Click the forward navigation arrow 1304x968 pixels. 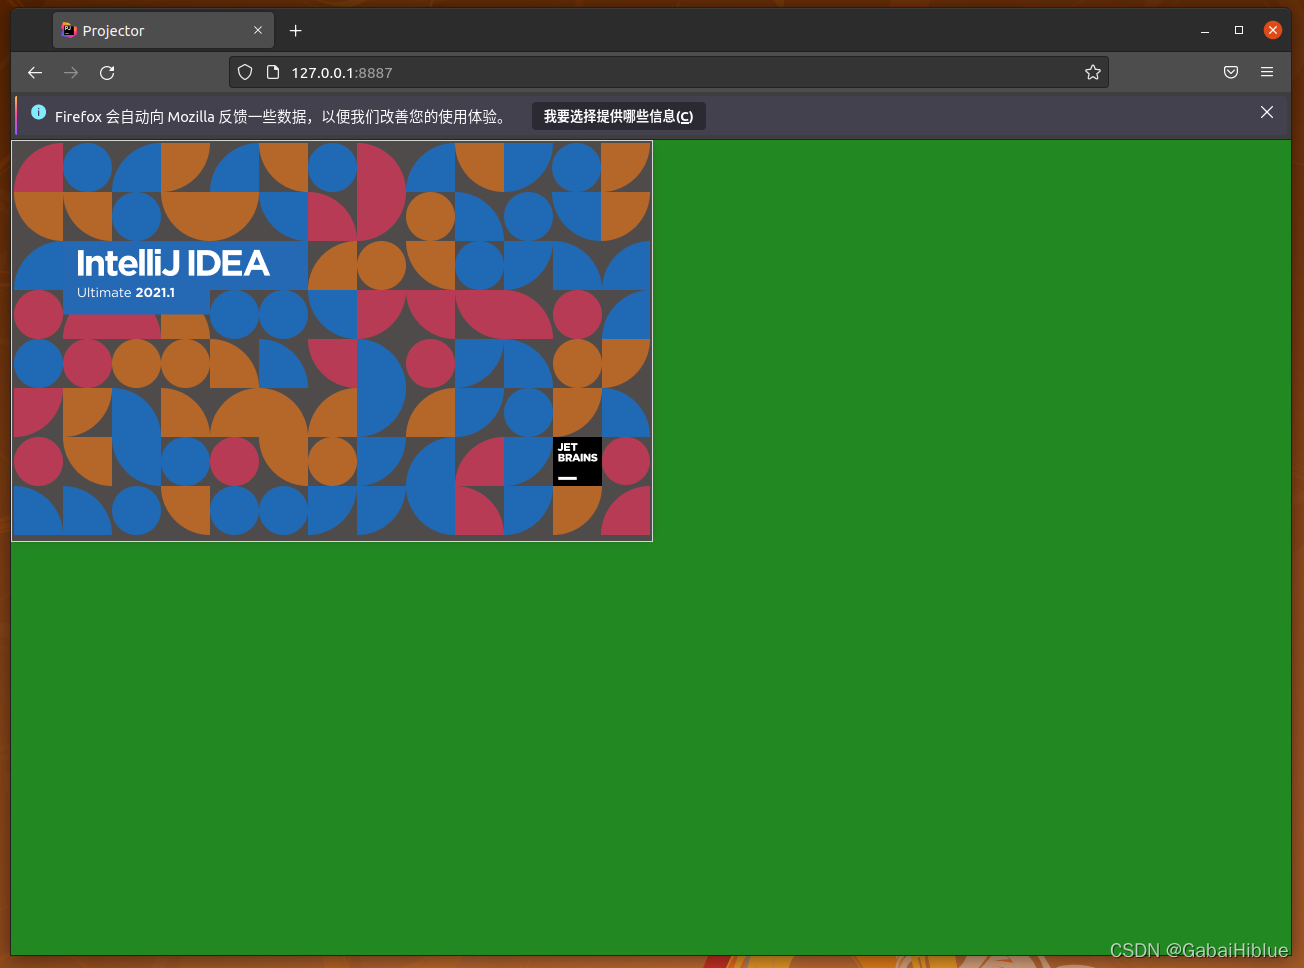71,72
